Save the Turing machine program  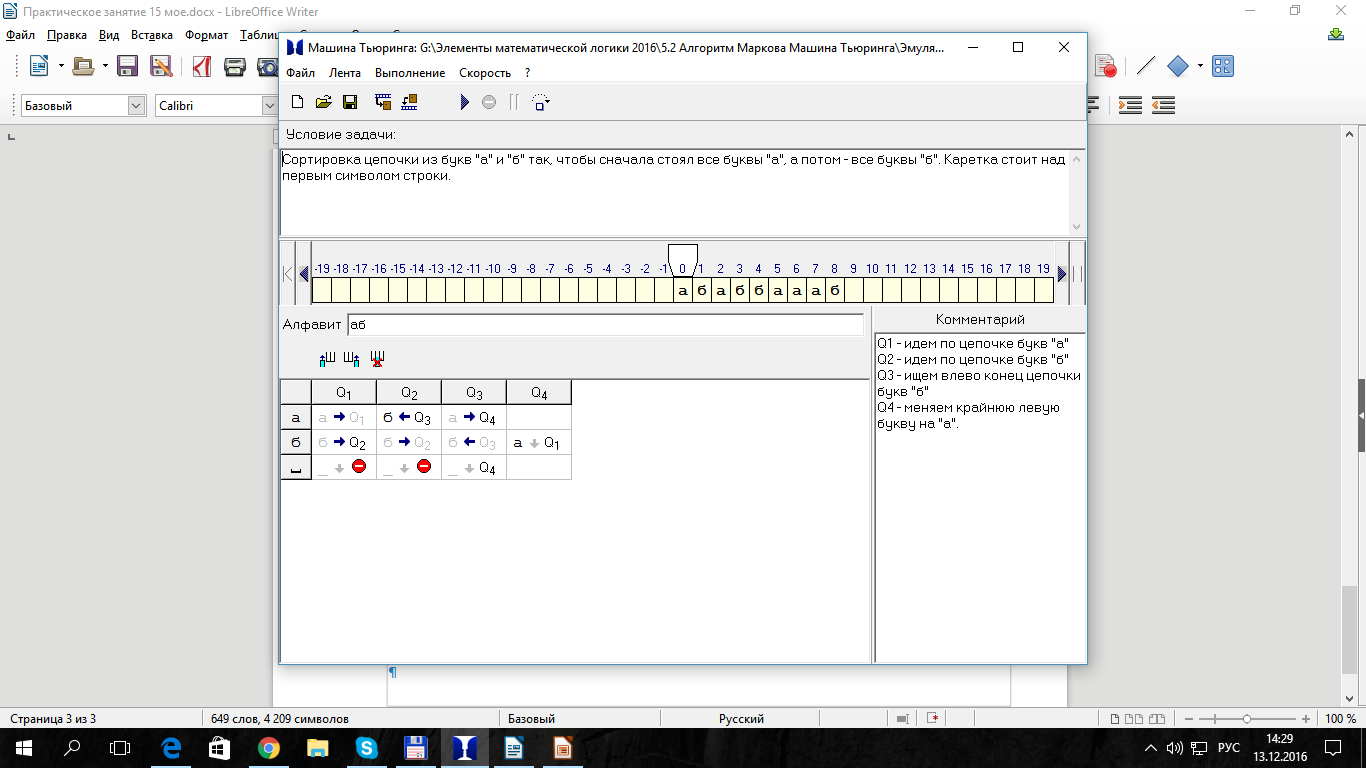tap(350, 102)
